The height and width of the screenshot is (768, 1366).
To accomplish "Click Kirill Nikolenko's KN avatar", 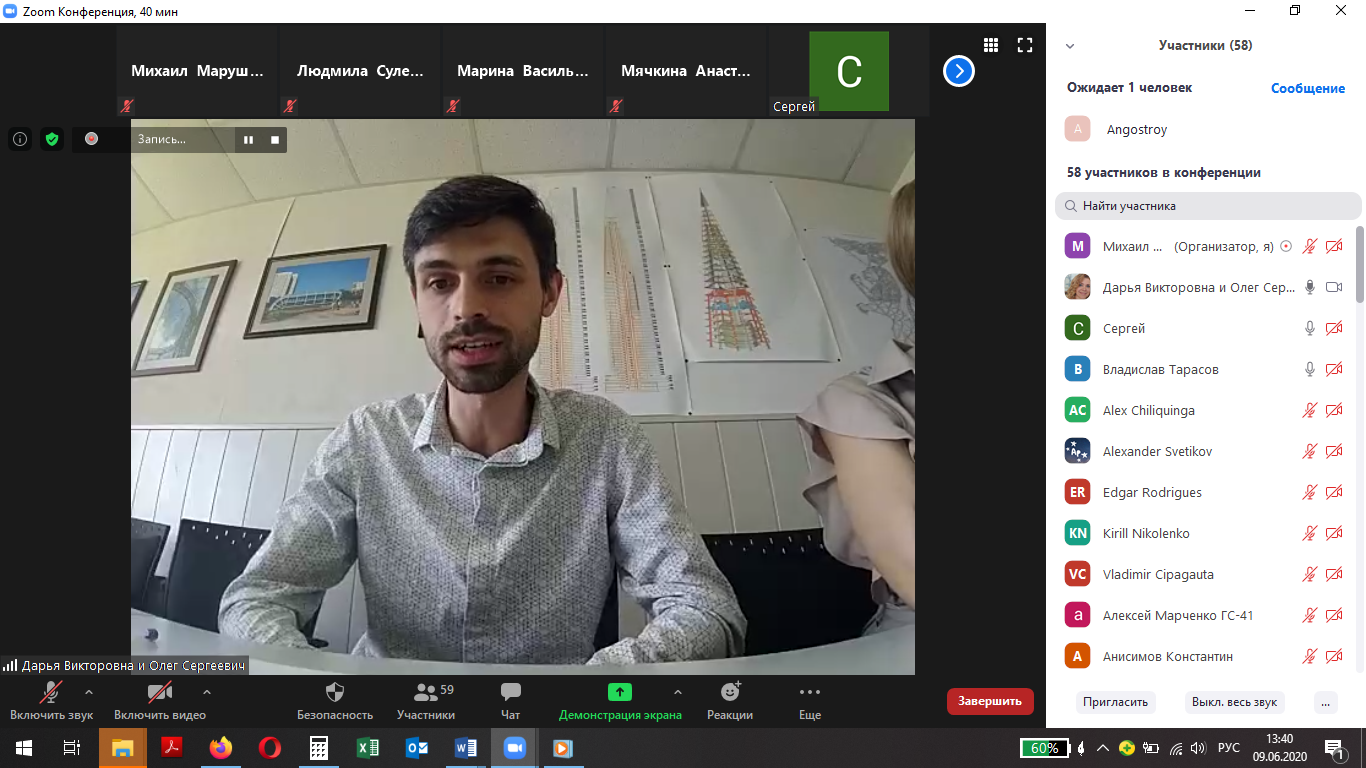I will point(1077,533).
